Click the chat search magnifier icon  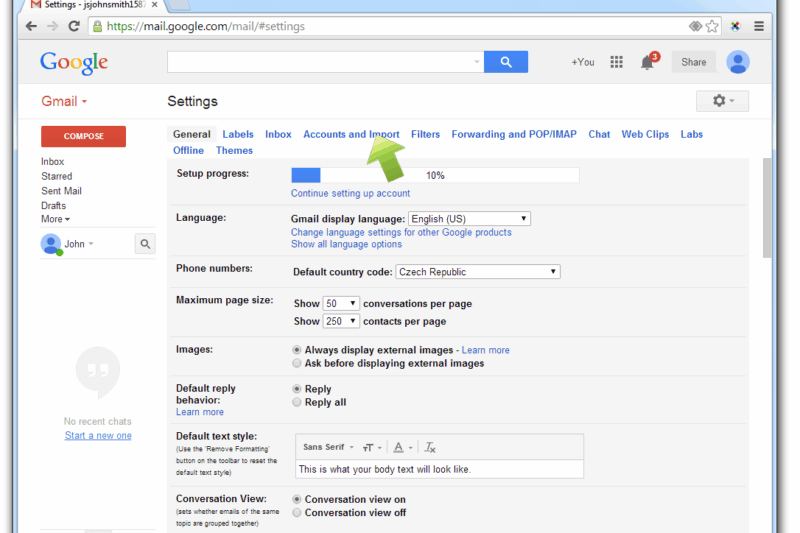[x=145, y=244]
